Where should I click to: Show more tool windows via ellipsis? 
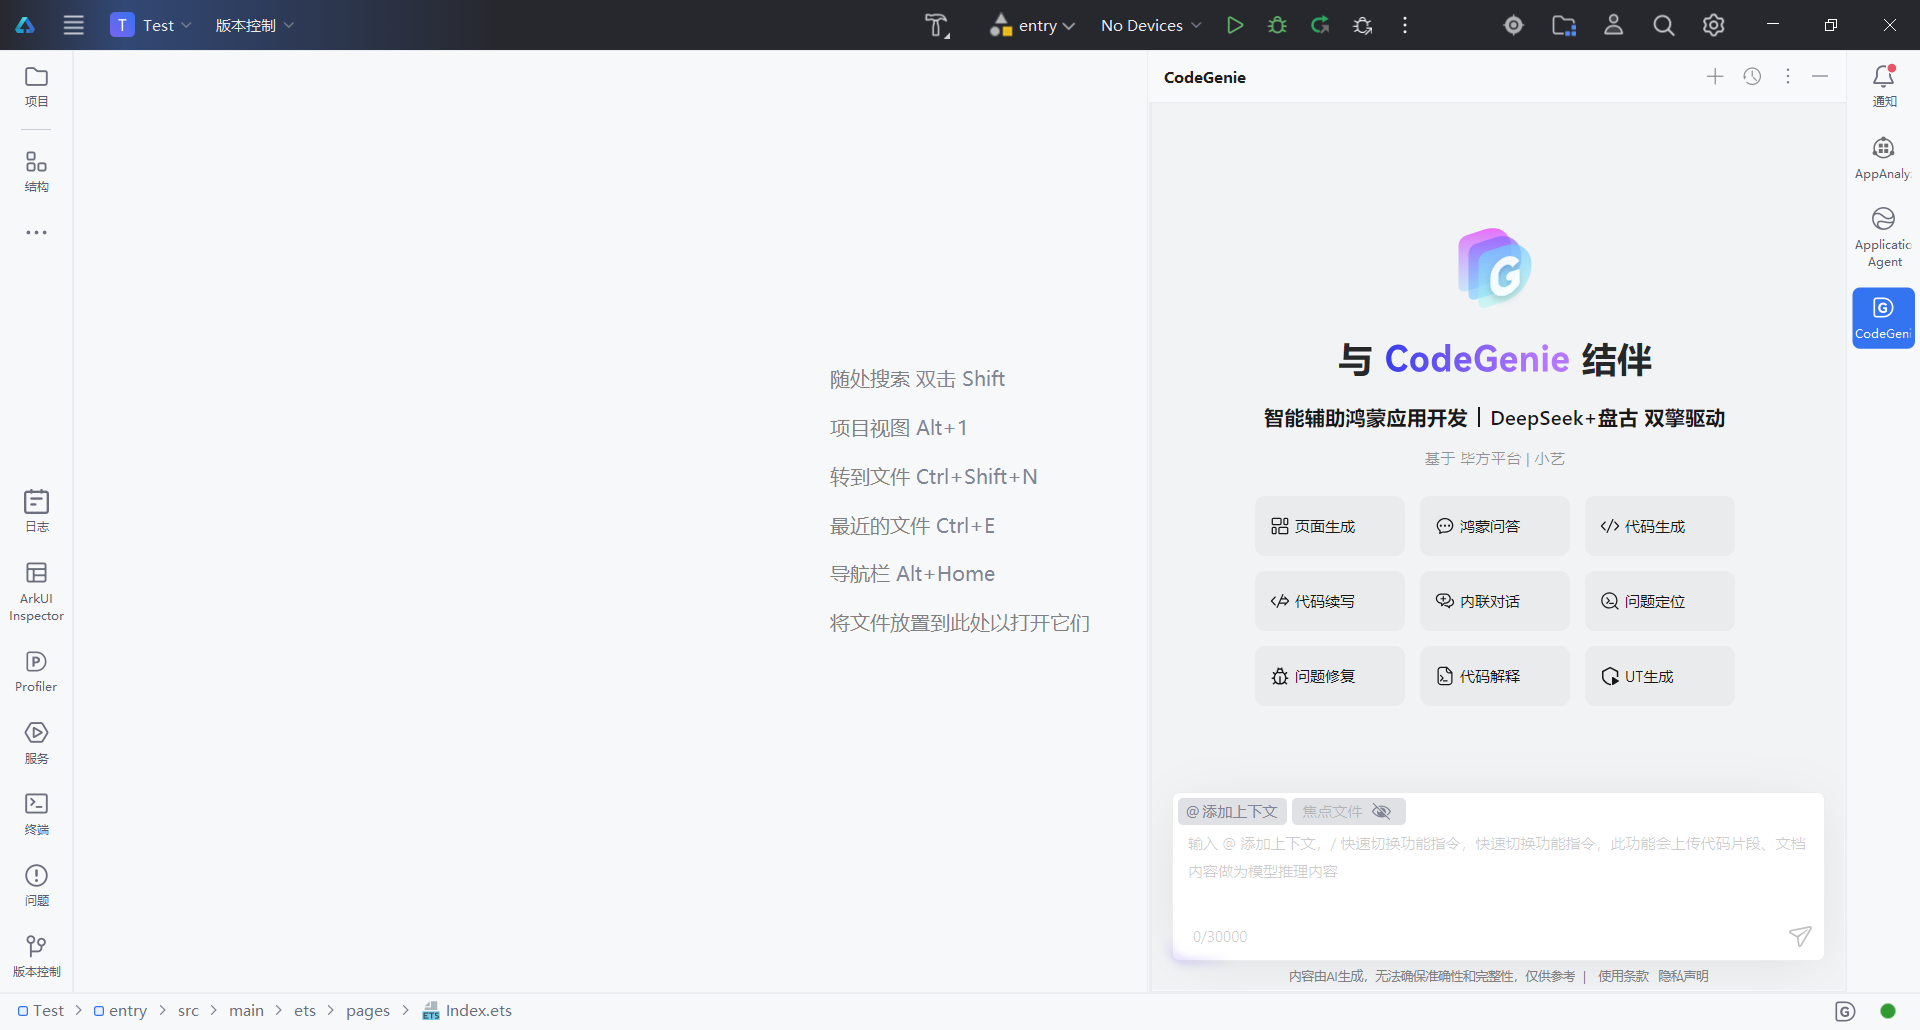37,232
